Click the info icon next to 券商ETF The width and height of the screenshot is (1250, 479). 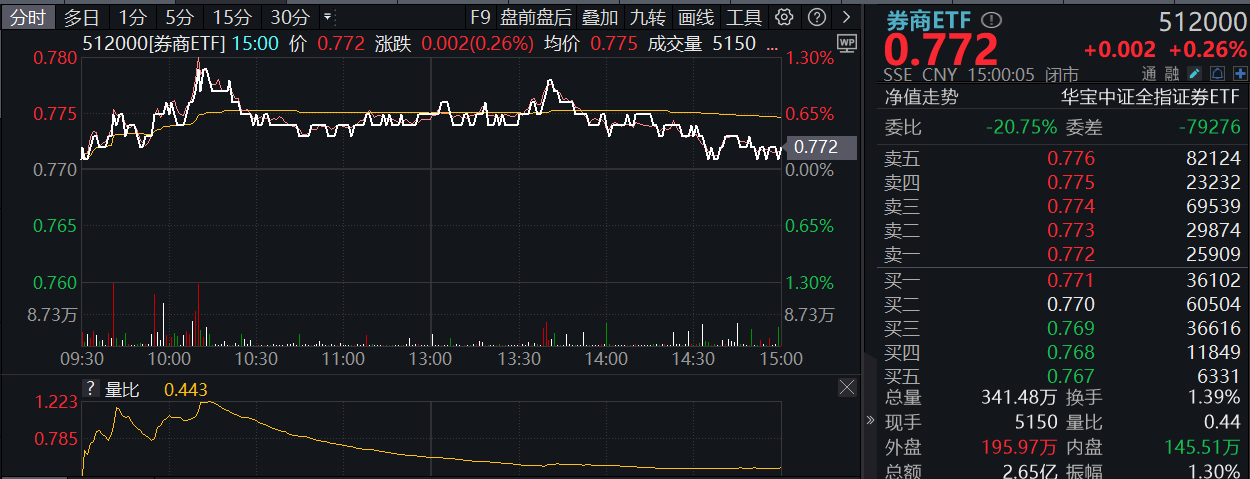(991, 21)
